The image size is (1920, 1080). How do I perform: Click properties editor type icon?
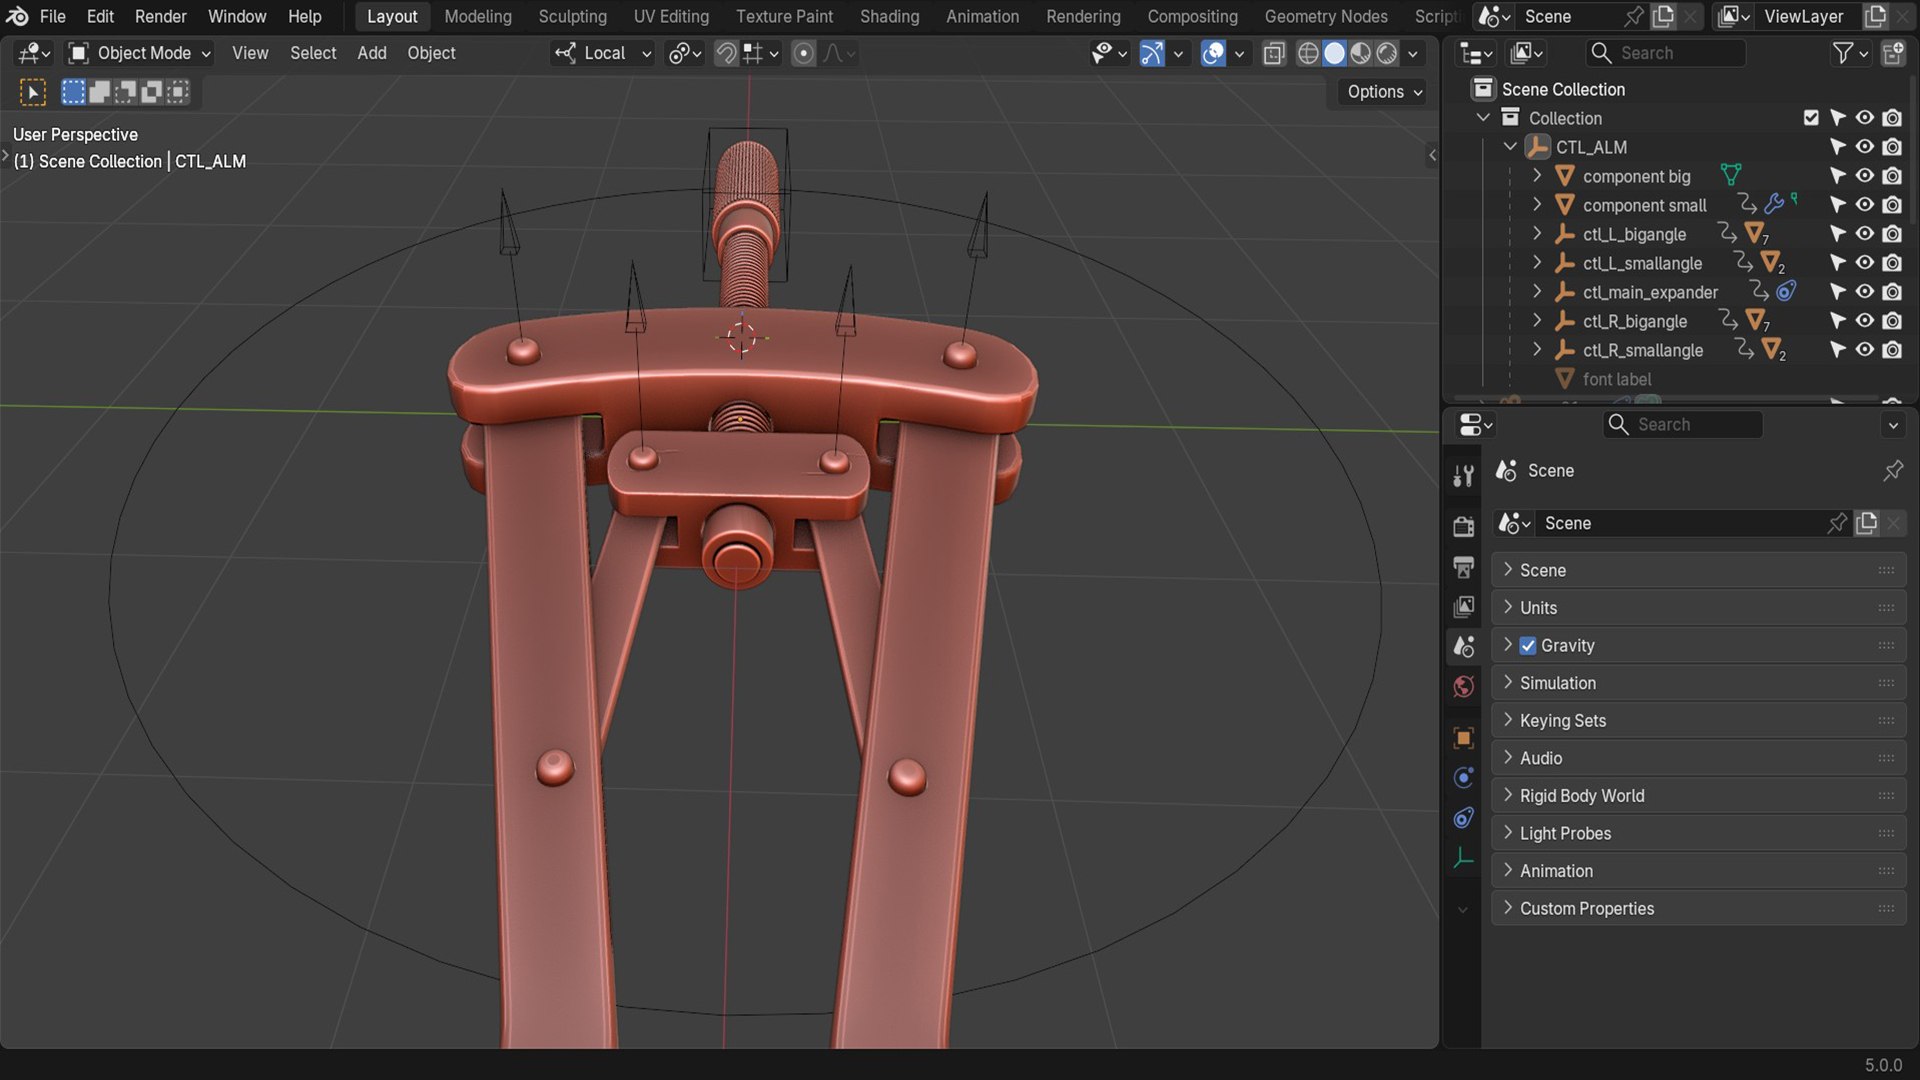point(1476,424)
